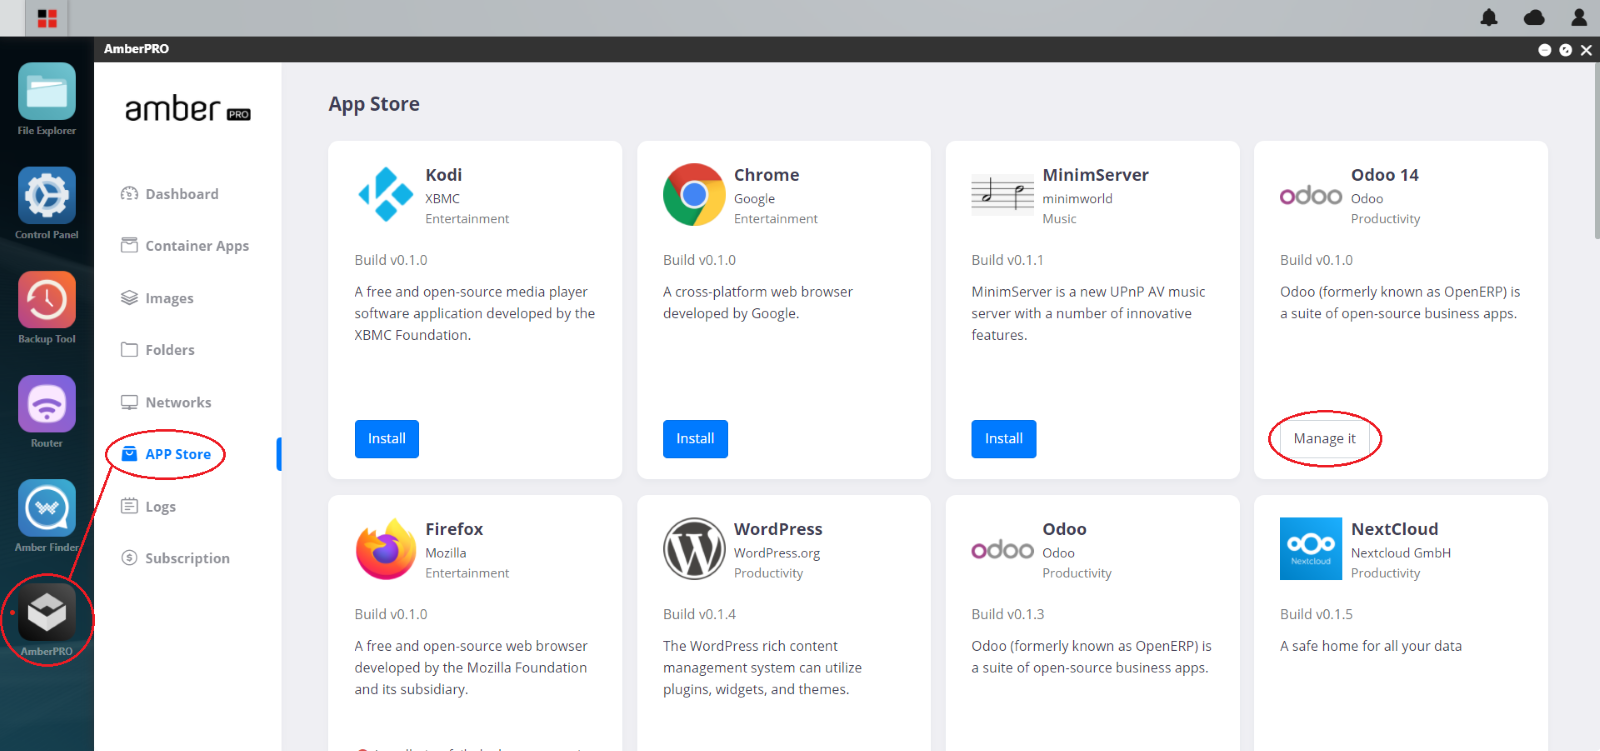Click Build v0.1.5 on NextCloud card

1316,614
